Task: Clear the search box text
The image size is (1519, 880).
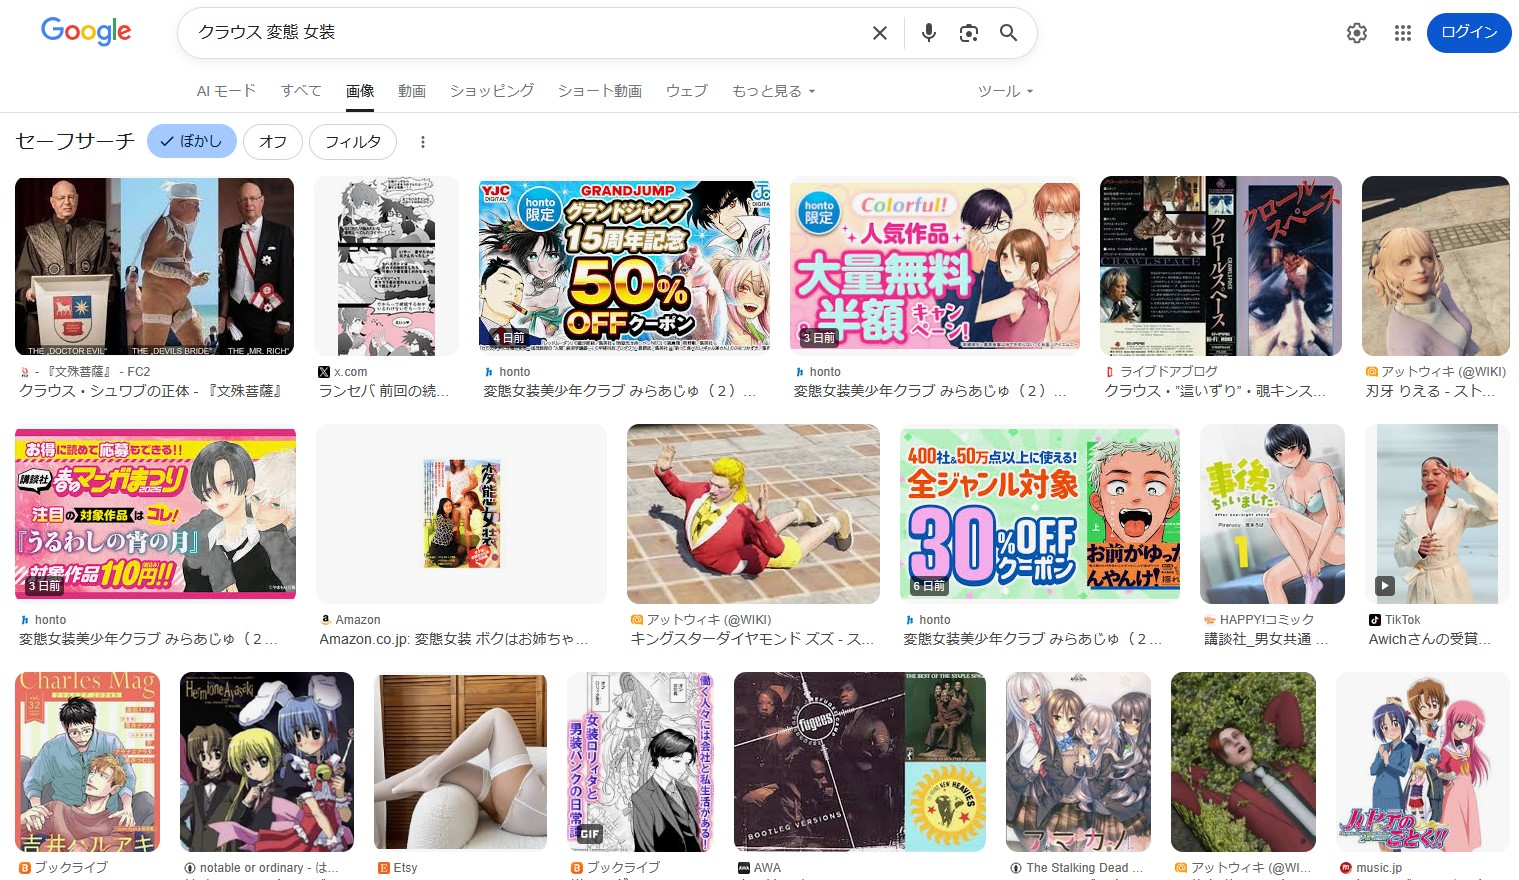Action: pyautogui.click(x=879, y=33)
